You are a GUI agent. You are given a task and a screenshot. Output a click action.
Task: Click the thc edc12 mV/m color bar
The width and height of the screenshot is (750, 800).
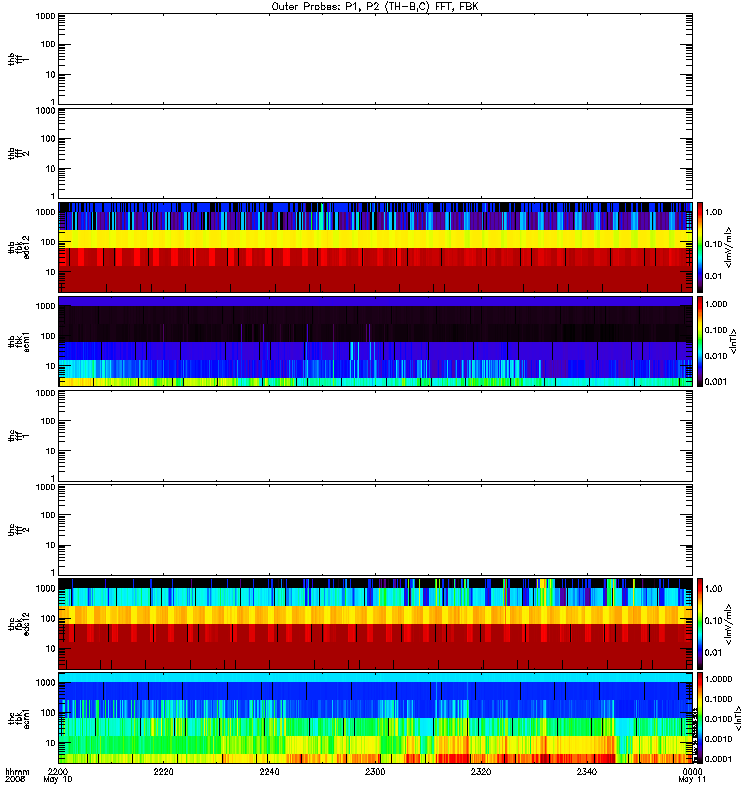pos(700,624)
